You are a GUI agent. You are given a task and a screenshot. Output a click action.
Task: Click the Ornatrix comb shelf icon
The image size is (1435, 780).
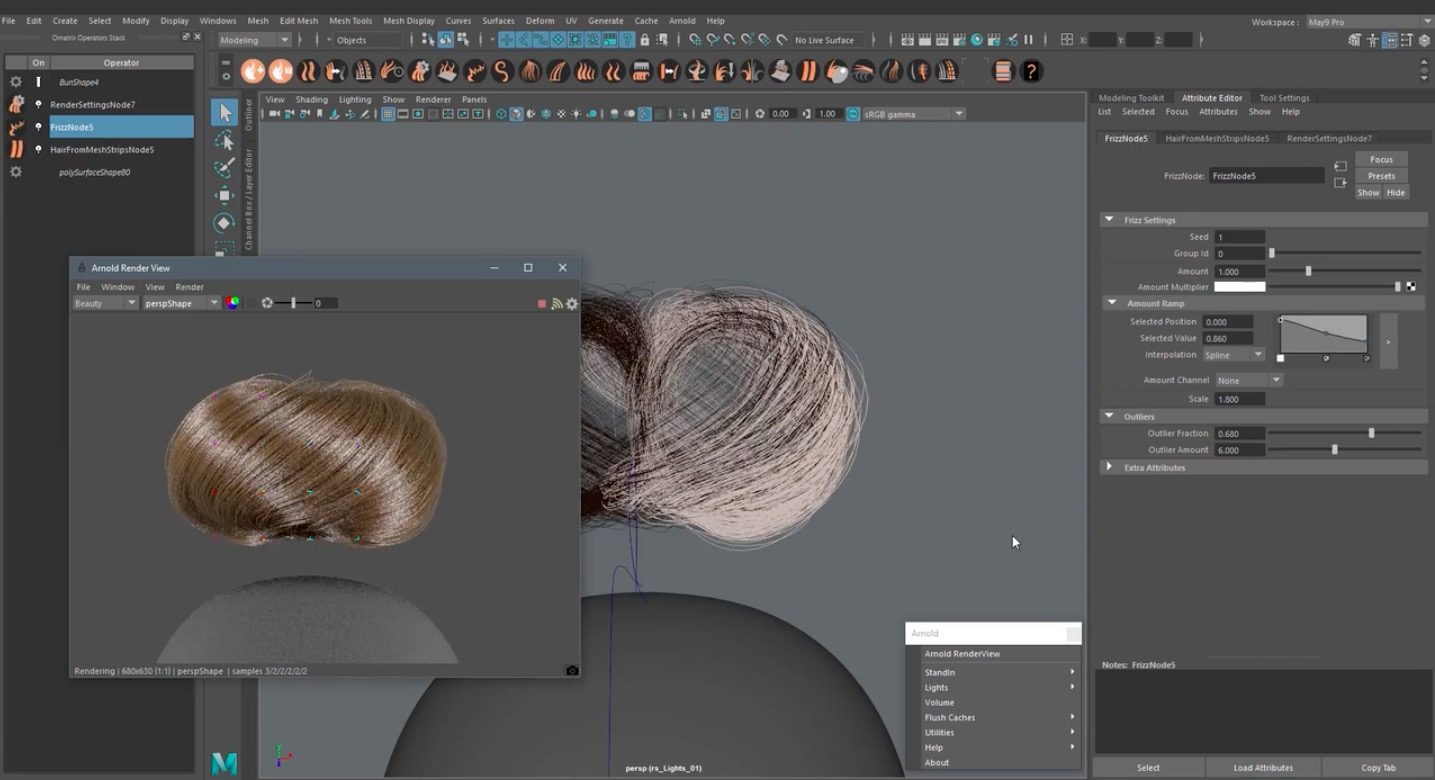[x=642, y=71]
